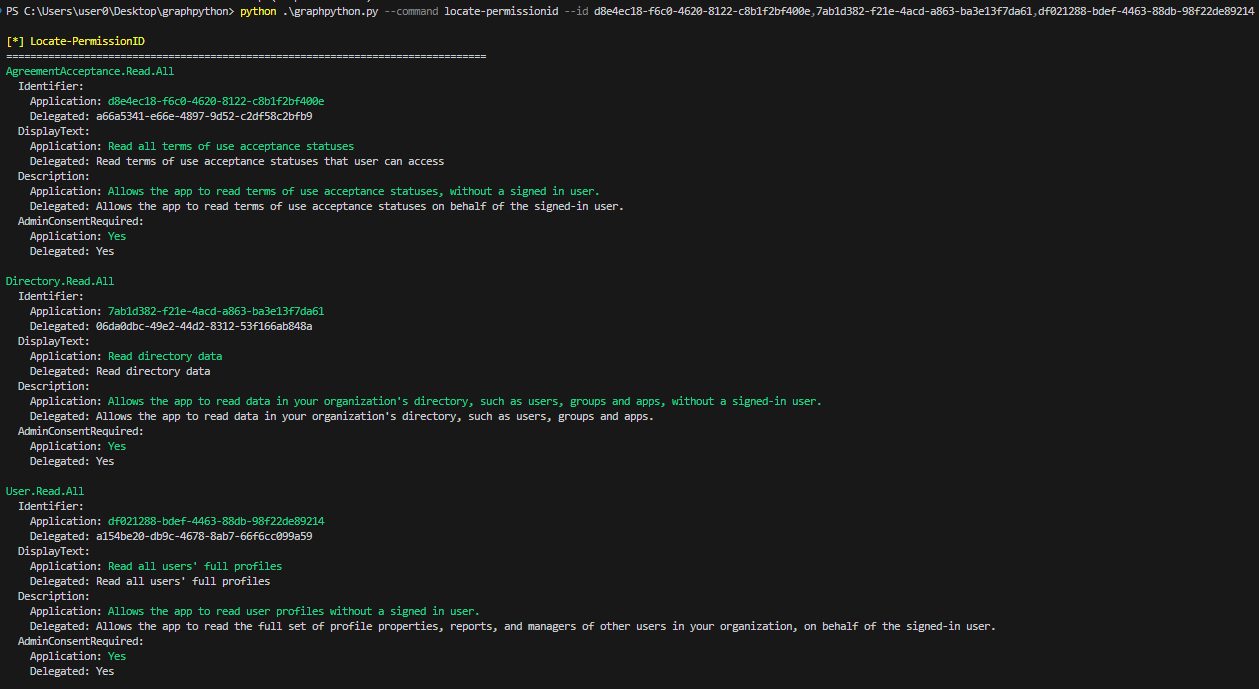1259x689 pixels.
Task: Click the word python in the command line
Action: pos(258,10)
